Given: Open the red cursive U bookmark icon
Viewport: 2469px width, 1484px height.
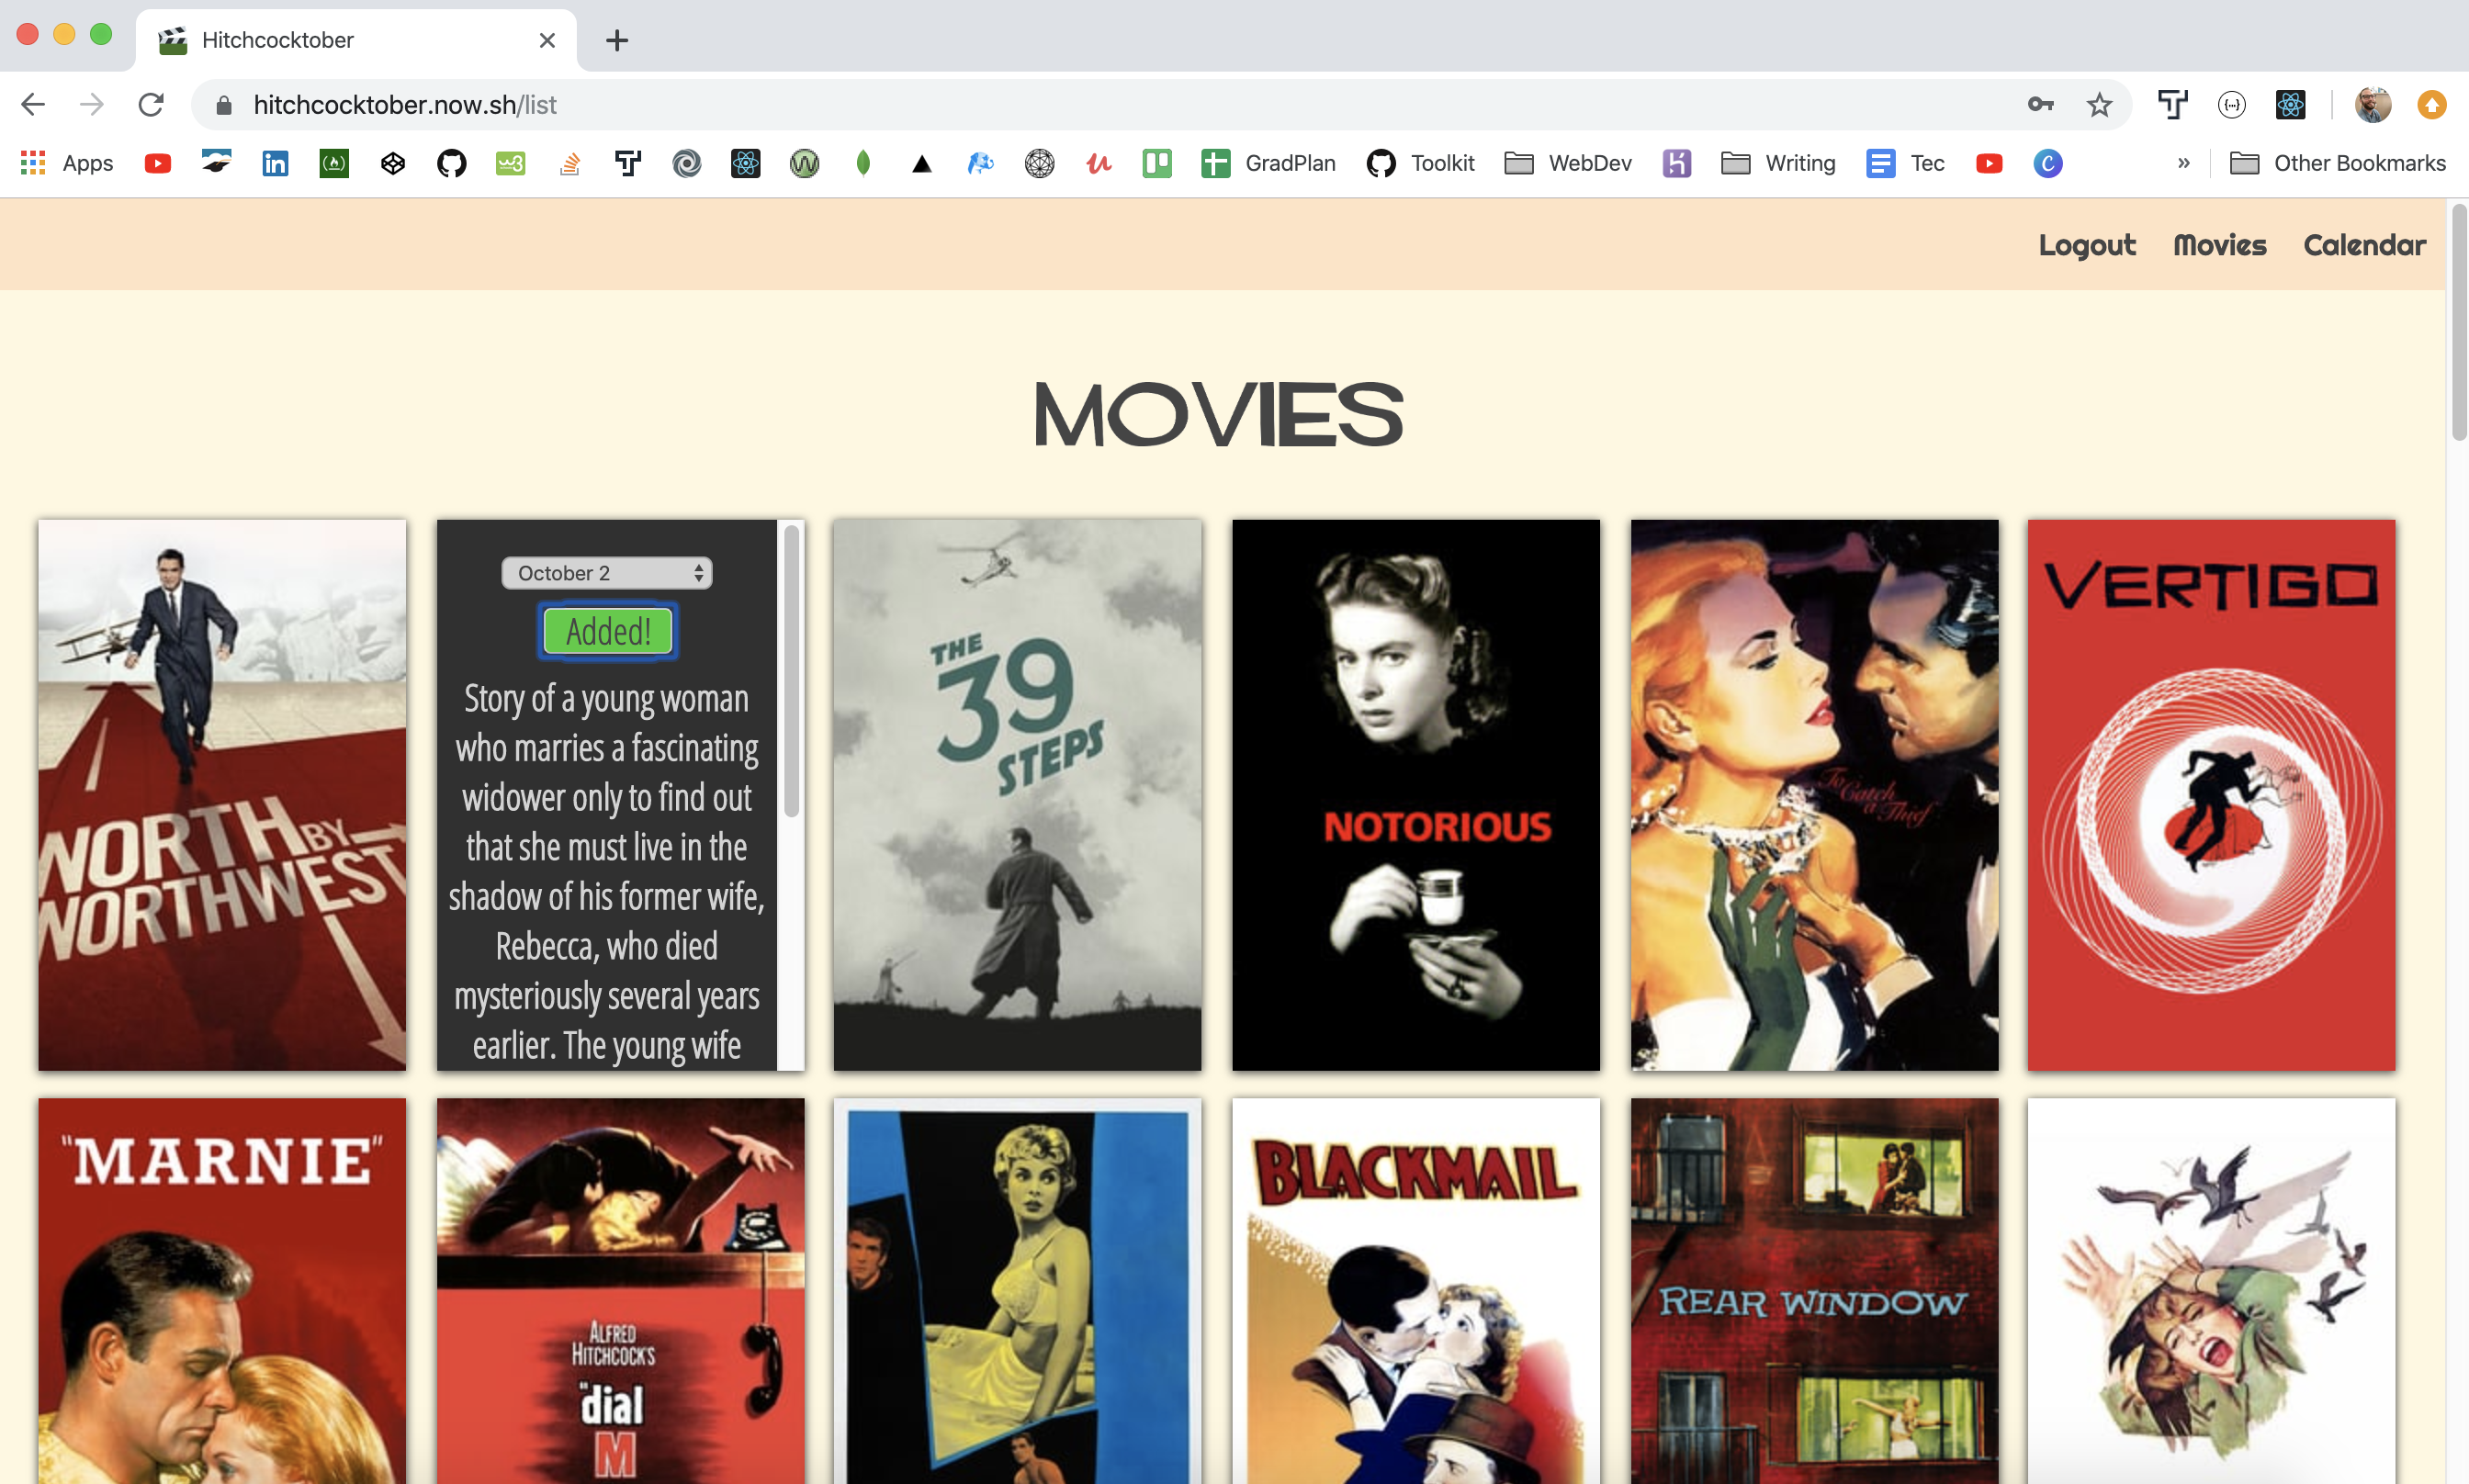Looking at the screenshot, I should [x=1099, y=163].
